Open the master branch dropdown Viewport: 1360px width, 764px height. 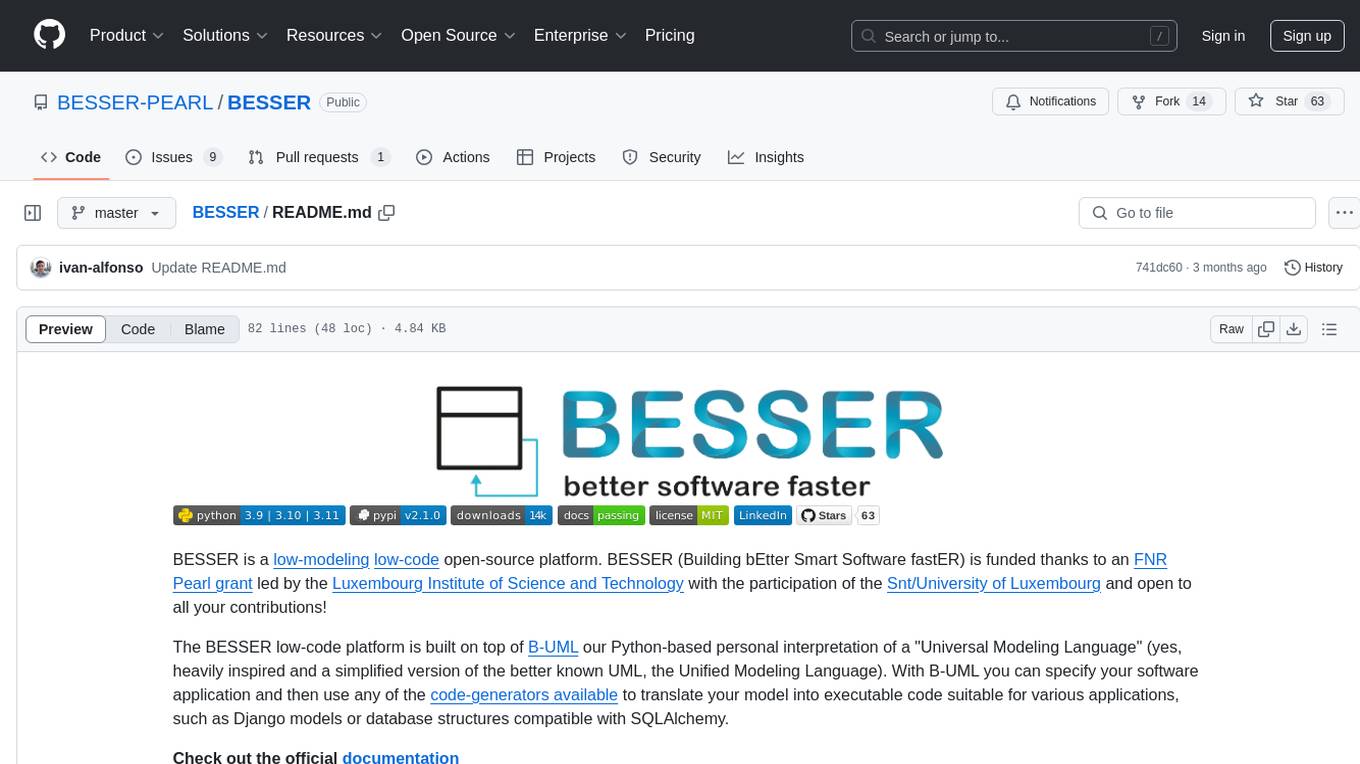click(116, 213)
